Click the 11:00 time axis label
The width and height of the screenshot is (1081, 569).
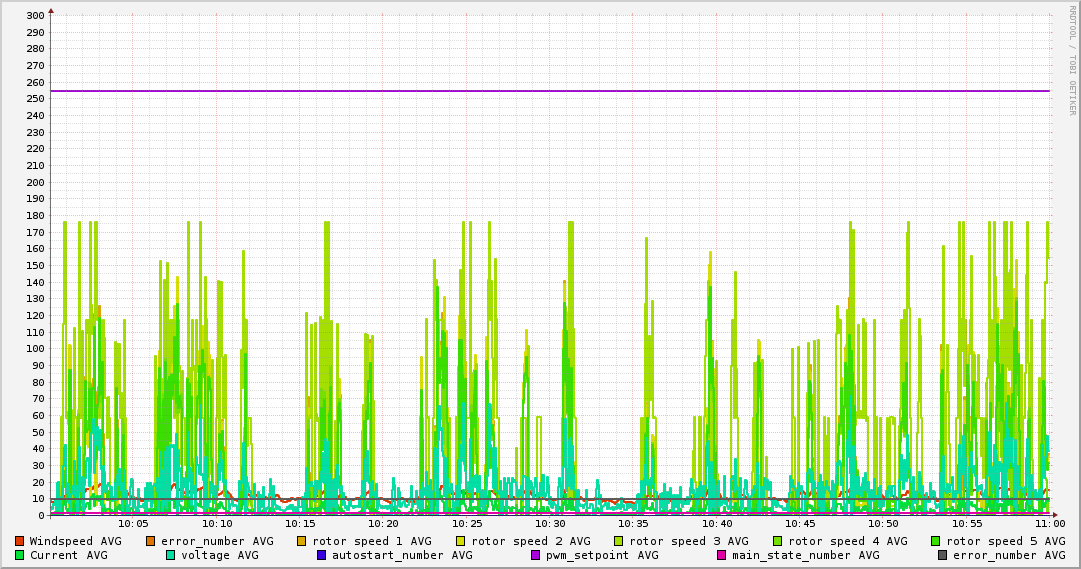coord(1049,523)
